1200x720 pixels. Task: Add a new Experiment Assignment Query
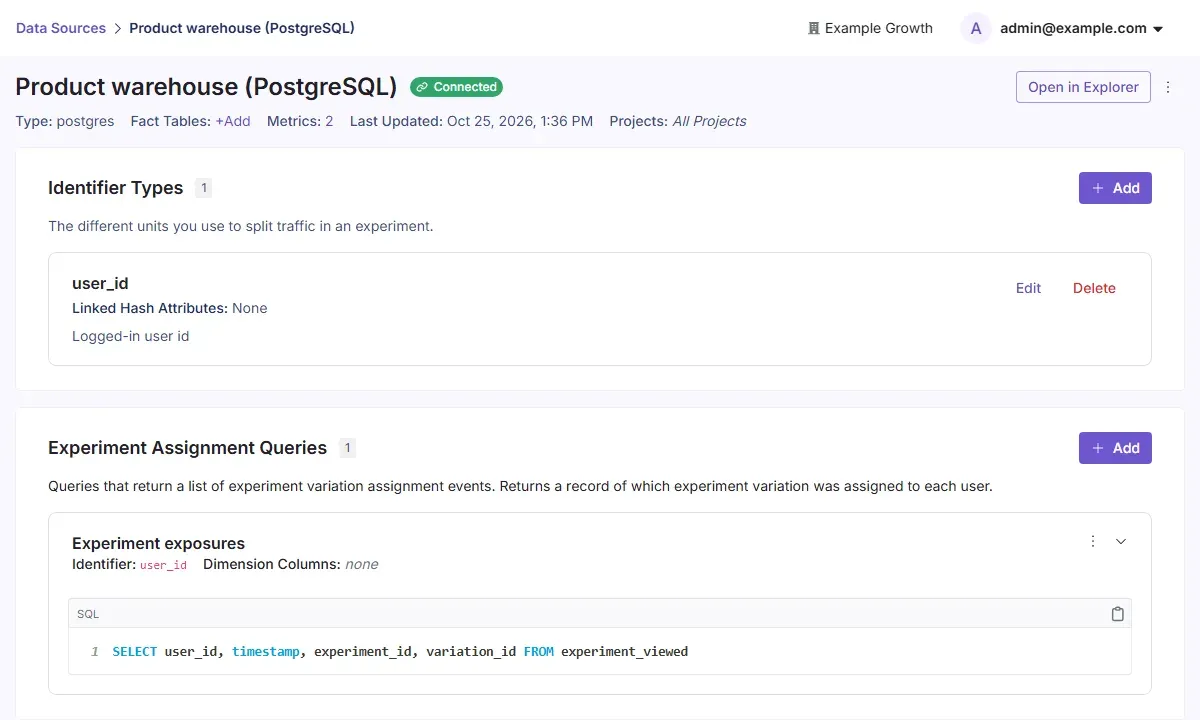pos(1115,448)
